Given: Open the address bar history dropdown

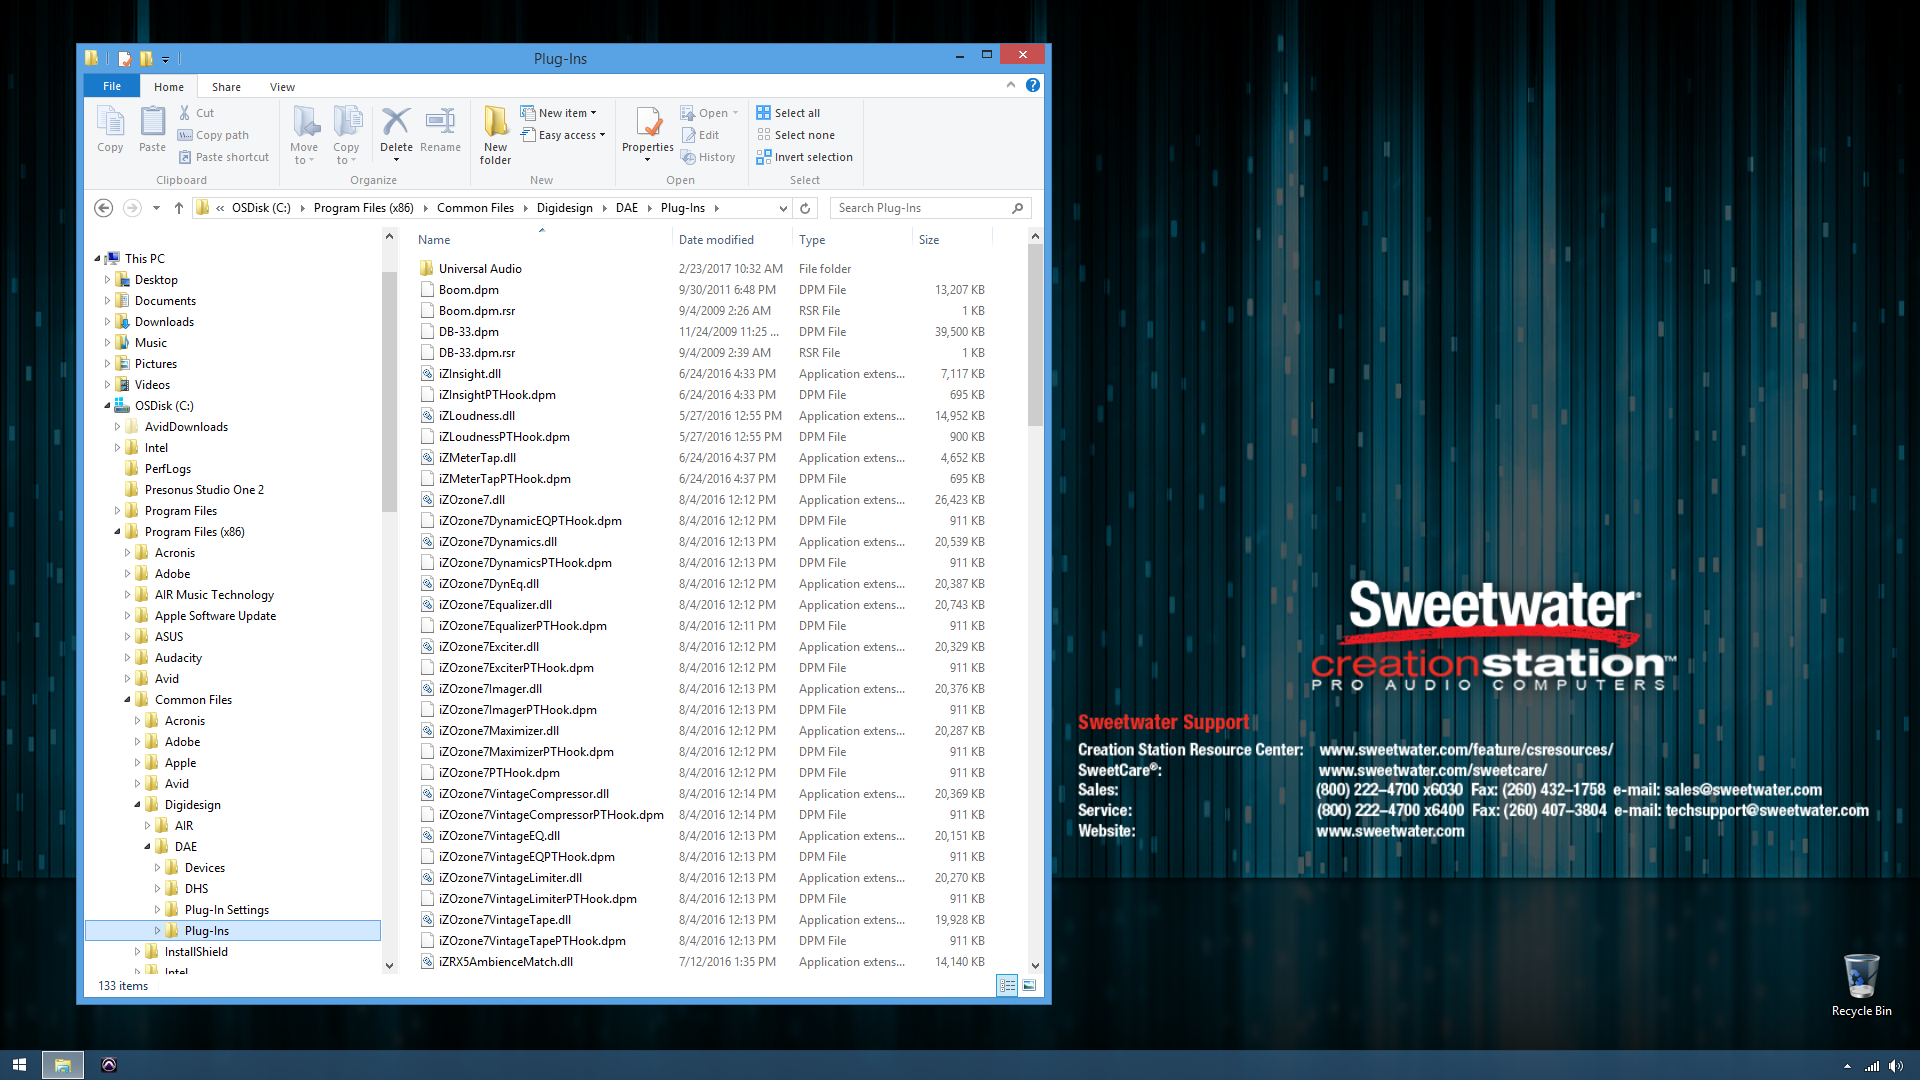Looking at the screenshot, I should pos(783,208).
